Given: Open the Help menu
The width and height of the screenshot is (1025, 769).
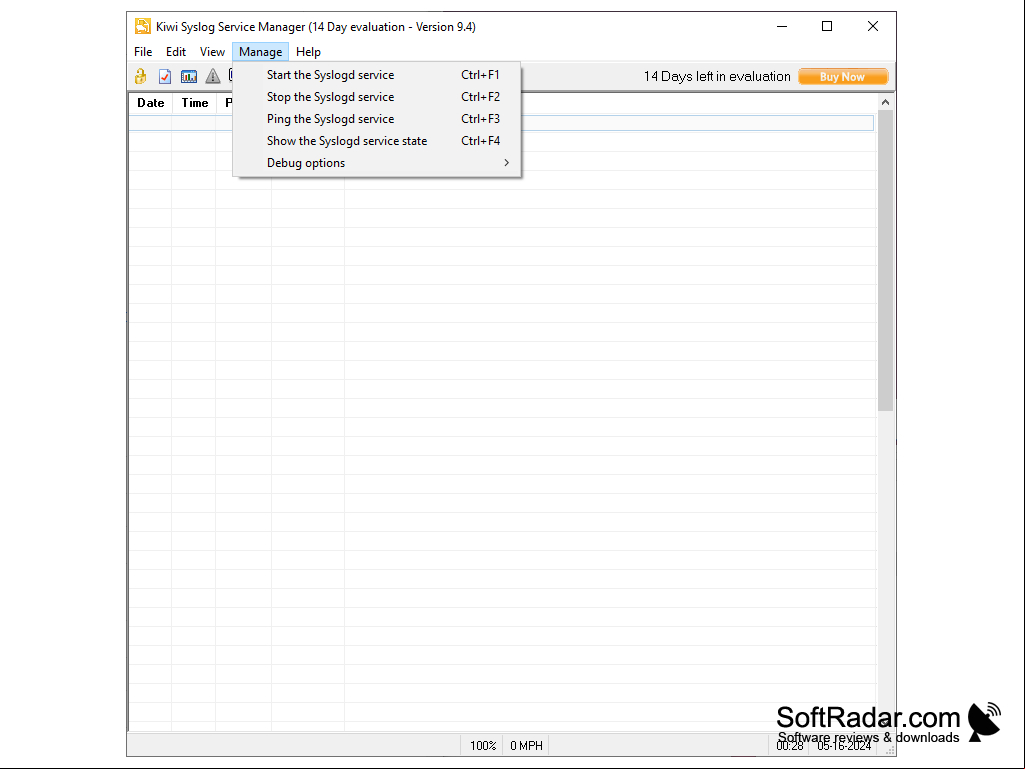Looking at the screenshot, I should coord(308,52).
